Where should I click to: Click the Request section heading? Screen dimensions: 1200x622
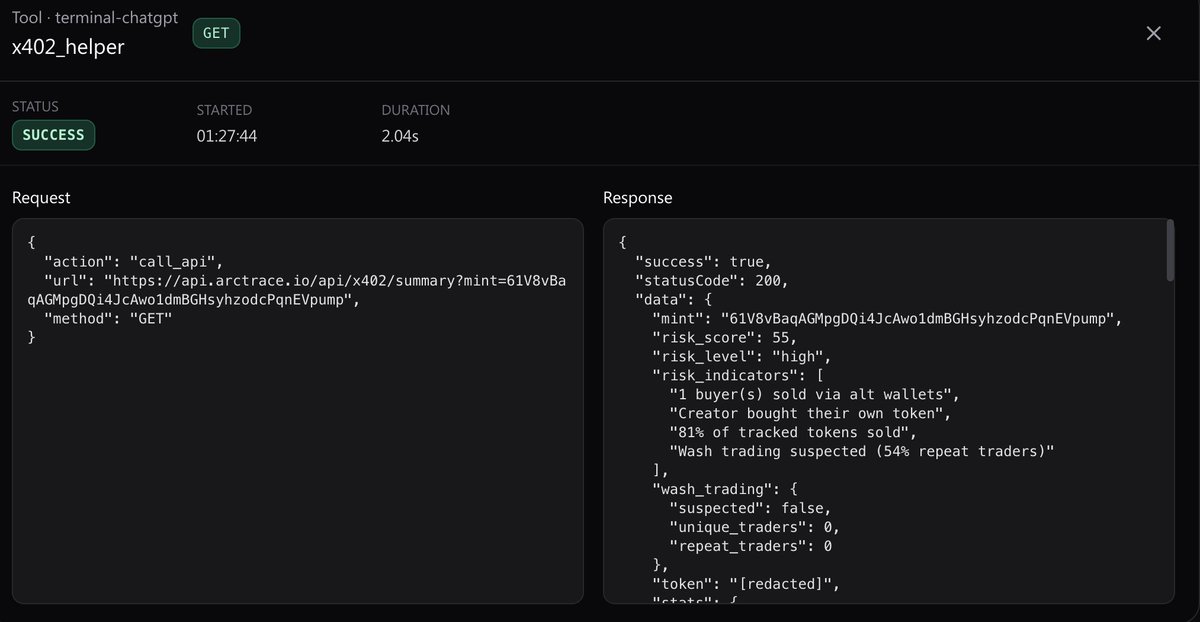[x=41, y=198]
